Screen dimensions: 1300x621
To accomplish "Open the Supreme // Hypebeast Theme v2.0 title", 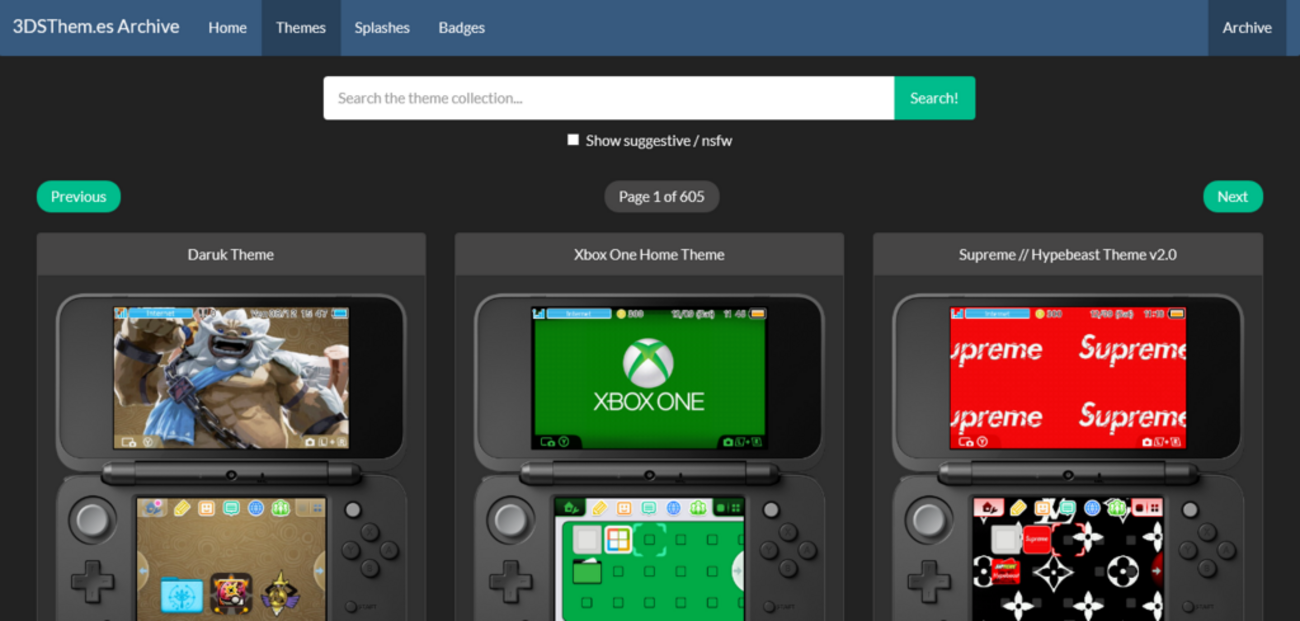I will click(1067, 255).
